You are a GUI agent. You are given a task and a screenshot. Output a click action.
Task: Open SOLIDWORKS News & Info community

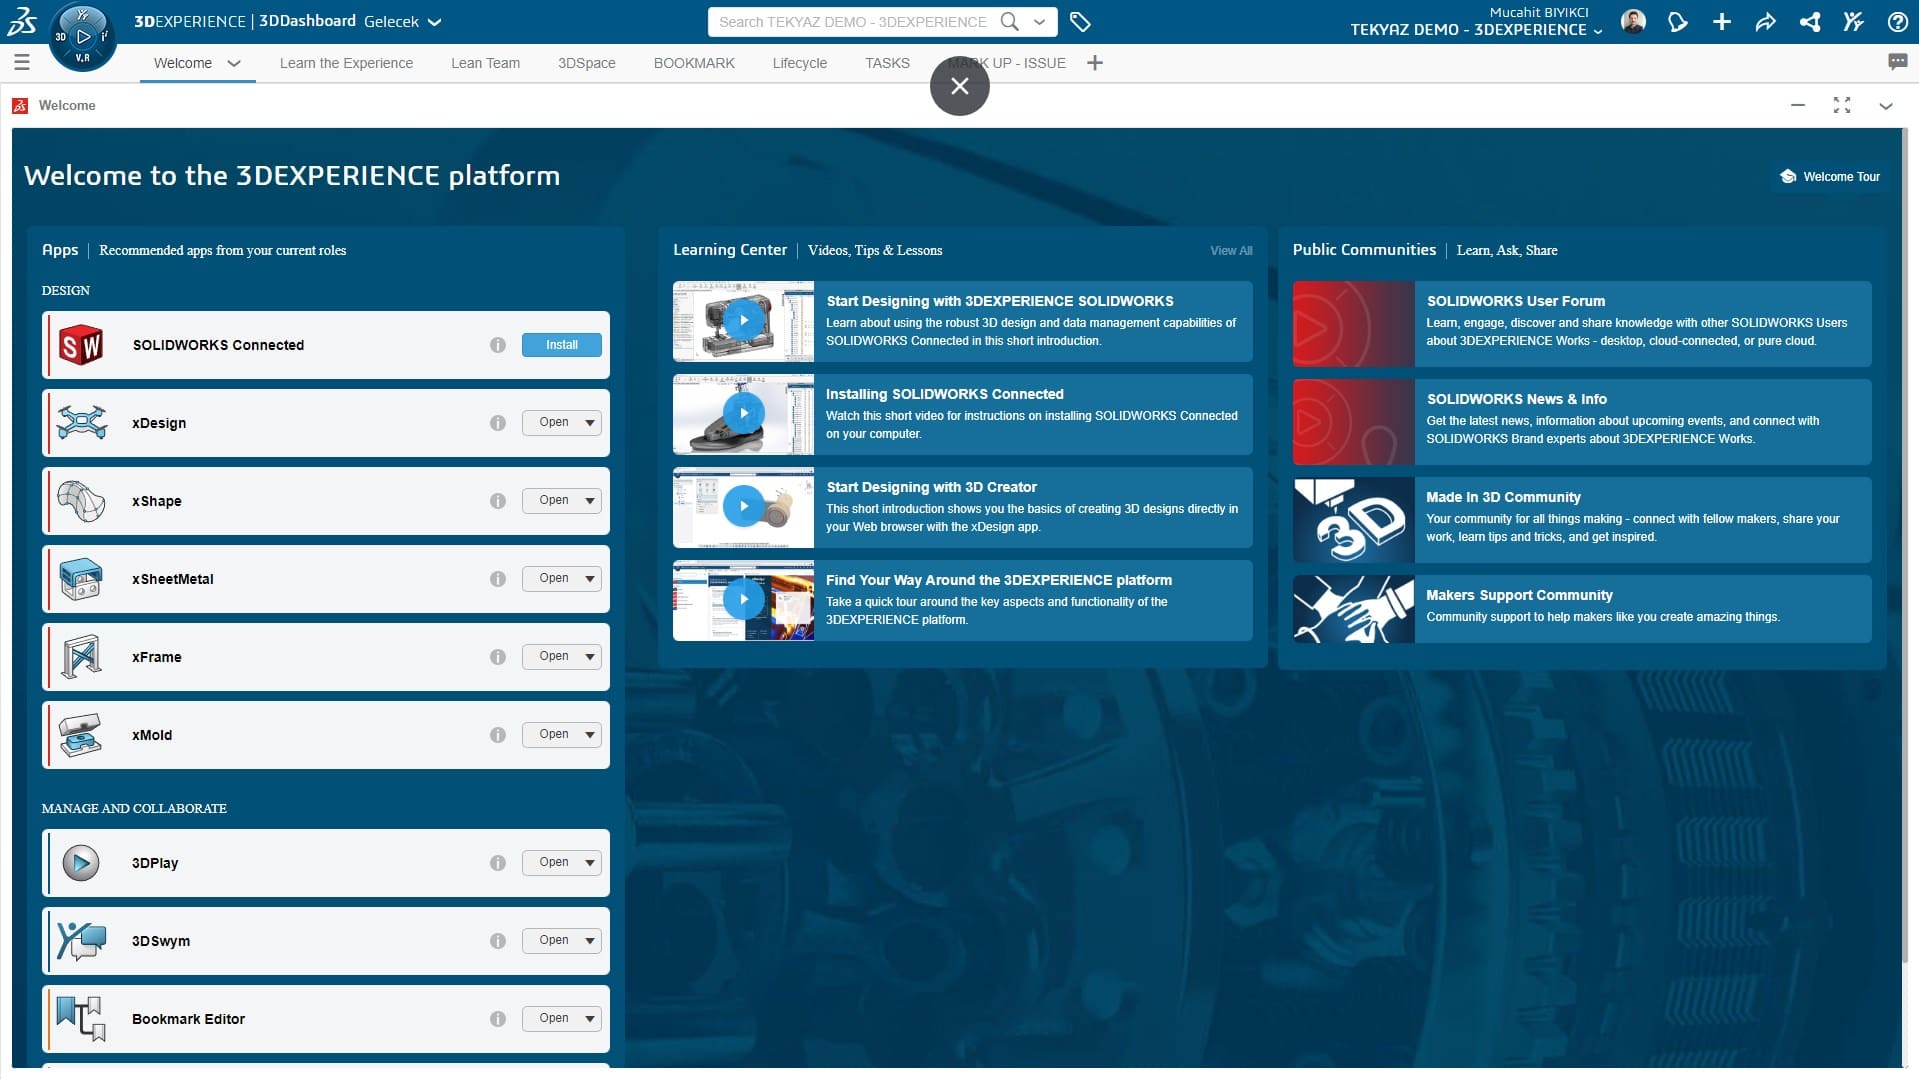point(1582,421)
